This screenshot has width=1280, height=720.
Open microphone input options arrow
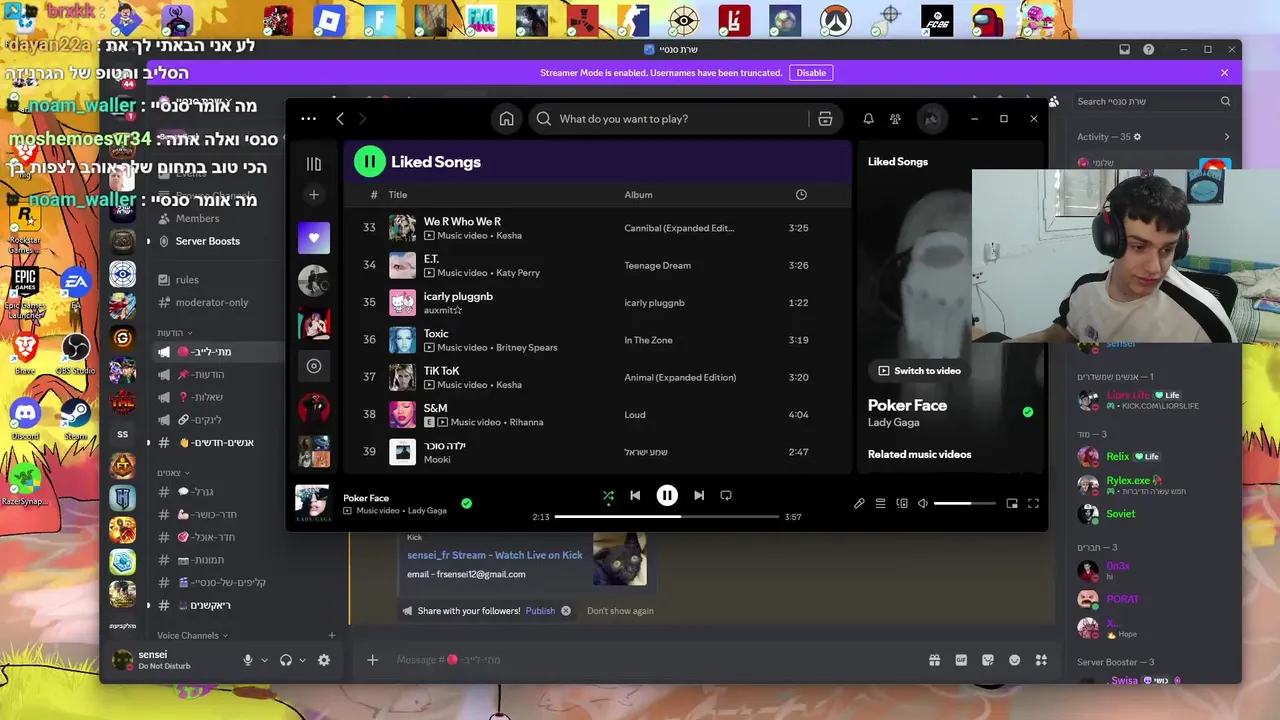point(264,660)
